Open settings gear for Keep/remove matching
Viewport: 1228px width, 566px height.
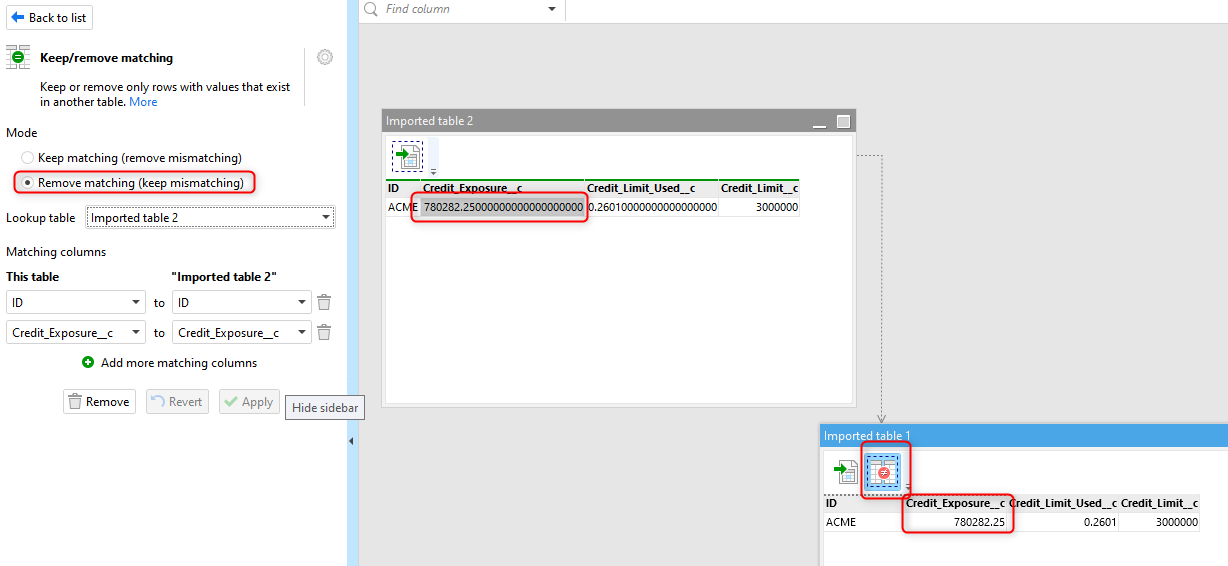click(325, 57)
